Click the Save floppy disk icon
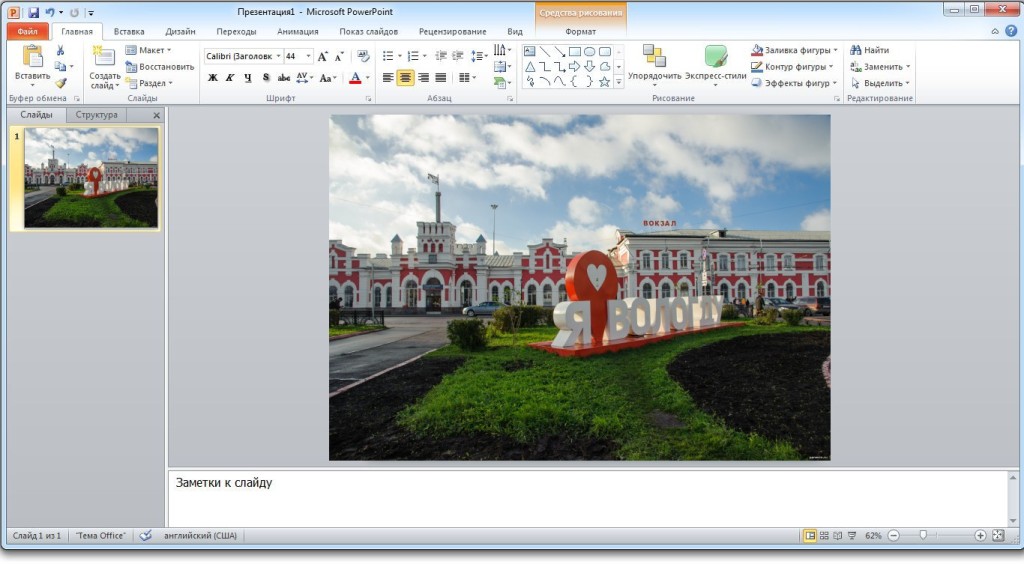The image size is (1024, 564). click(33, 12)
